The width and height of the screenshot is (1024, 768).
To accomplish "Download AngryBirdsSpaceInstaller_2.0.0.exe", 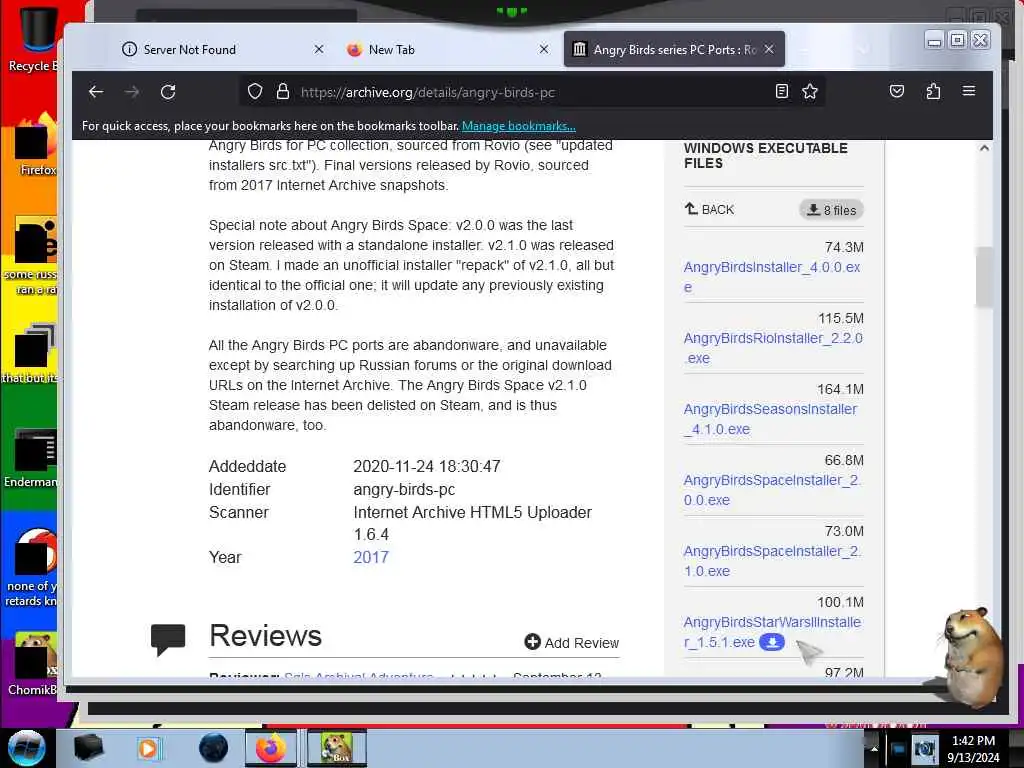I will tap(773, 490).
